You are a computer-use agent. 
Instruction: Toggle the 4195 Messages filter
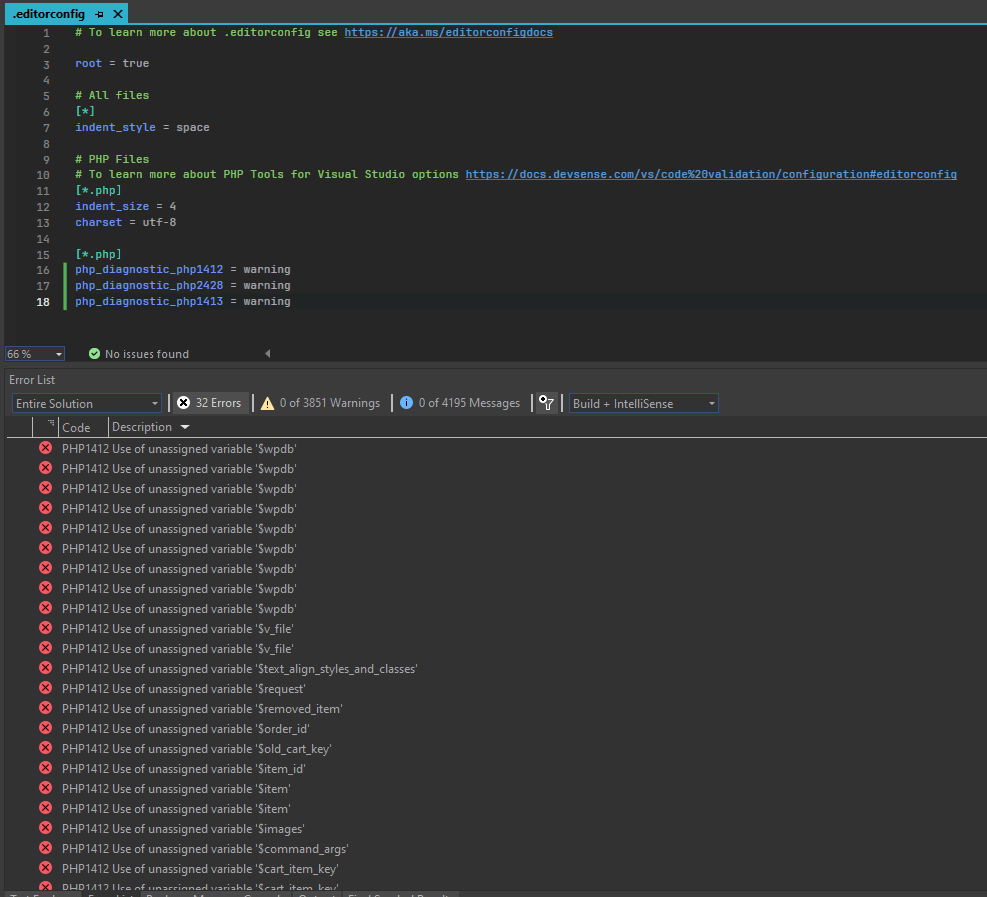click(460, 403)
